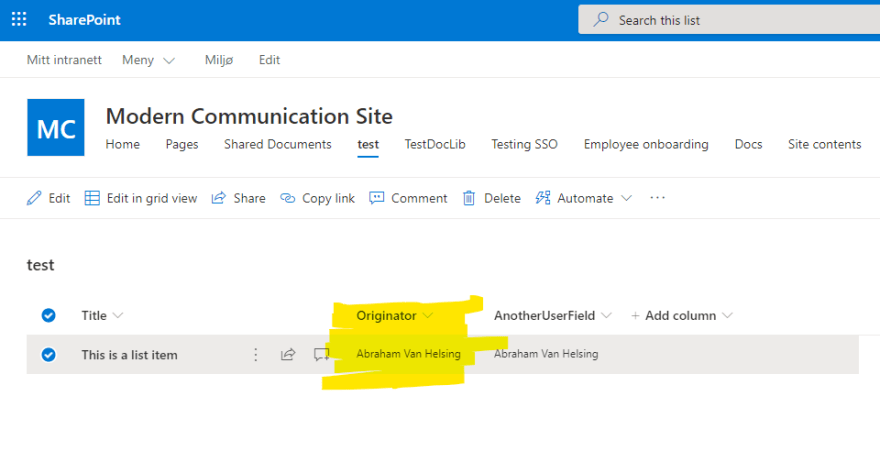Viewport: 880px width, 451px height.
Task: Expand the Meny dropdown in top navigation
Action: pos(148,60)
